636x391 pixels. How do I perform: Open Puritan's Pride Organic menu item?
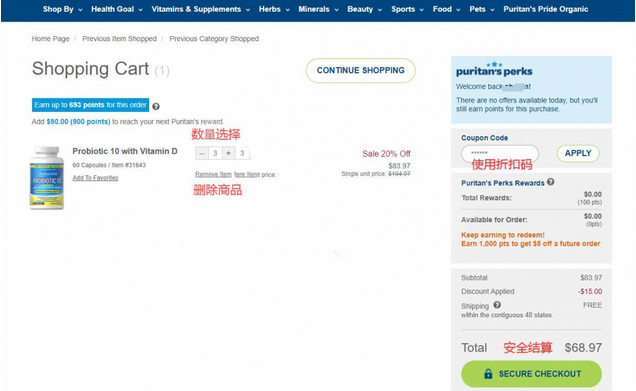546,9
